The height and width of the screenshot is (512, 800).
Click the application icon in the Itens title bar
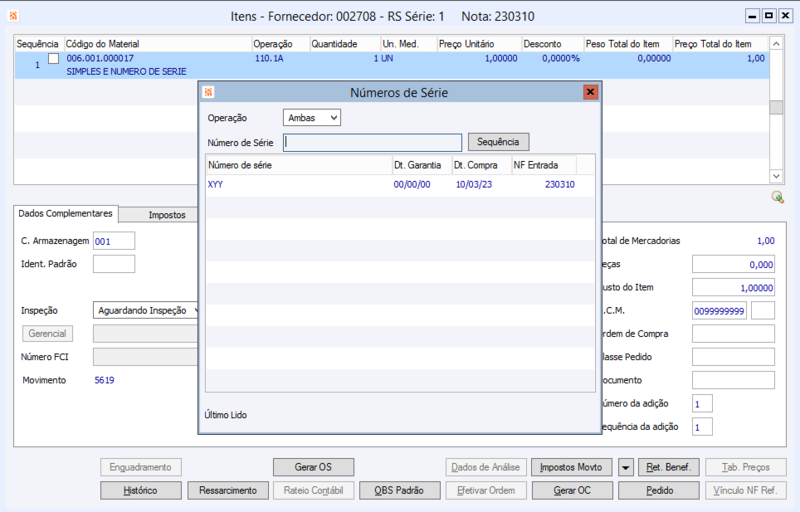[13, 16]
